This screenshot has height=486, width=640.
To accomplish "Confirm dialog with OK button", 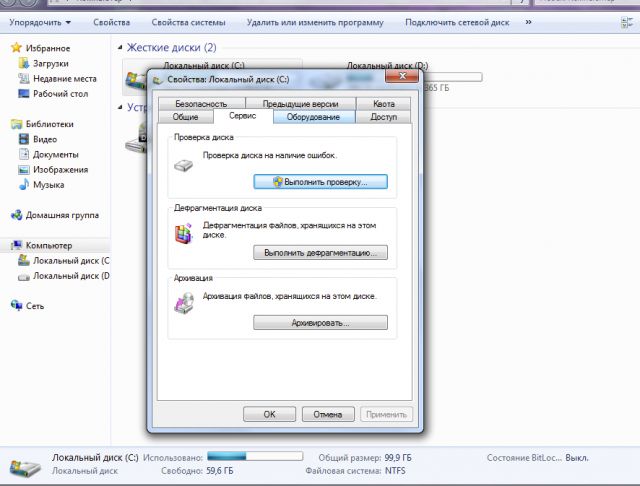I will point(269,414).
